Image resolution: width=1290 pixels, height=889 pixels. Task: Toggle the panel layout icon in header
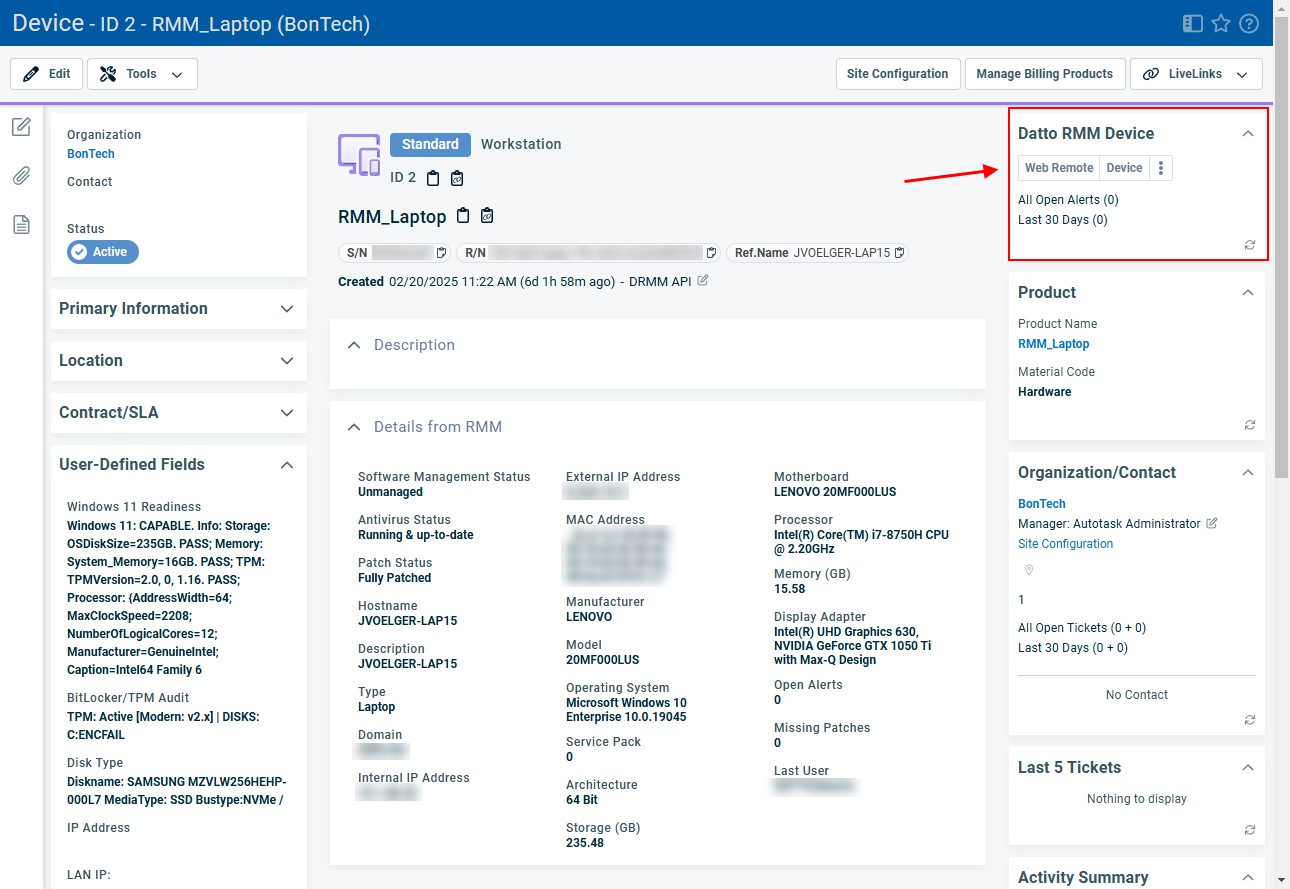pyautogui.click(x=1192, y=23)
